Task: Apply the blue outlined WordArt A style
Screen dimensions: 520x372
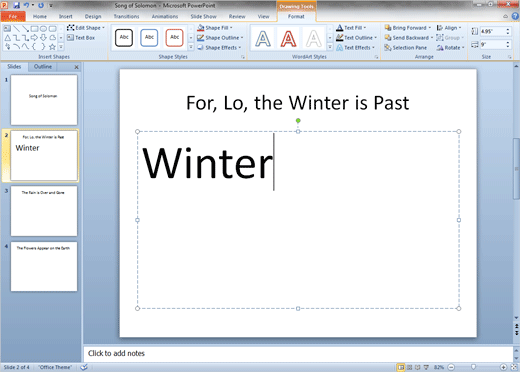Action: [x=263, y=38]
